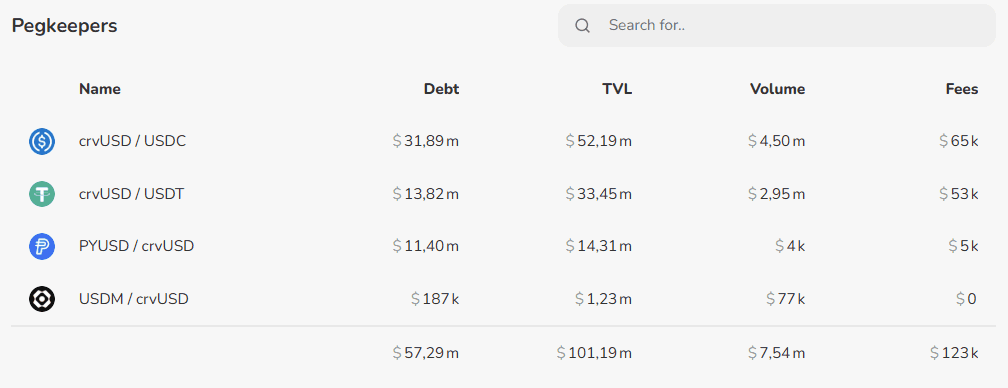Click the Tether USDT coin icon

tap(42, 194)
